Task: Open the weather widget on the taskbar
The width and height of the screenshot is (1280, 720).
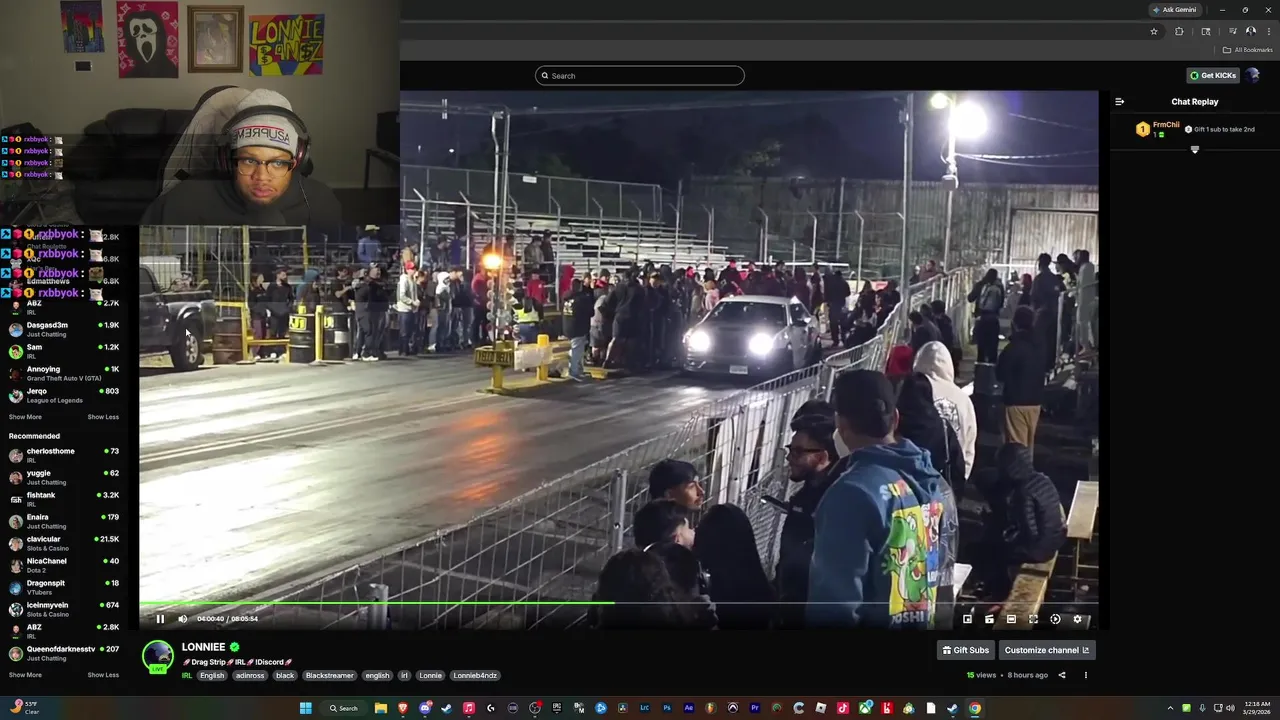Action: [x=24, y=708]
